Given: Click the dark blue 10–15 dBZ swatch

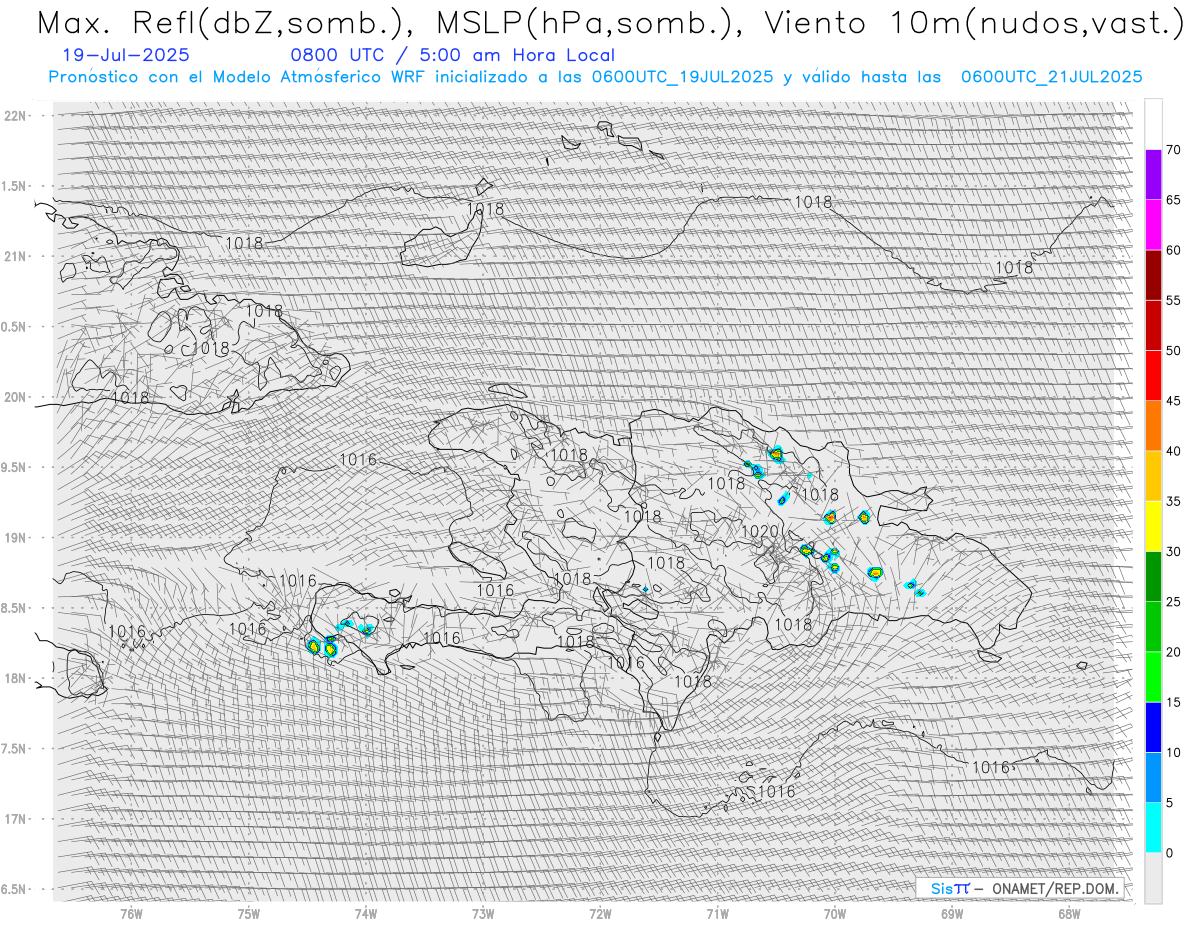Looking at the screenshot, I should (1153, 727).
